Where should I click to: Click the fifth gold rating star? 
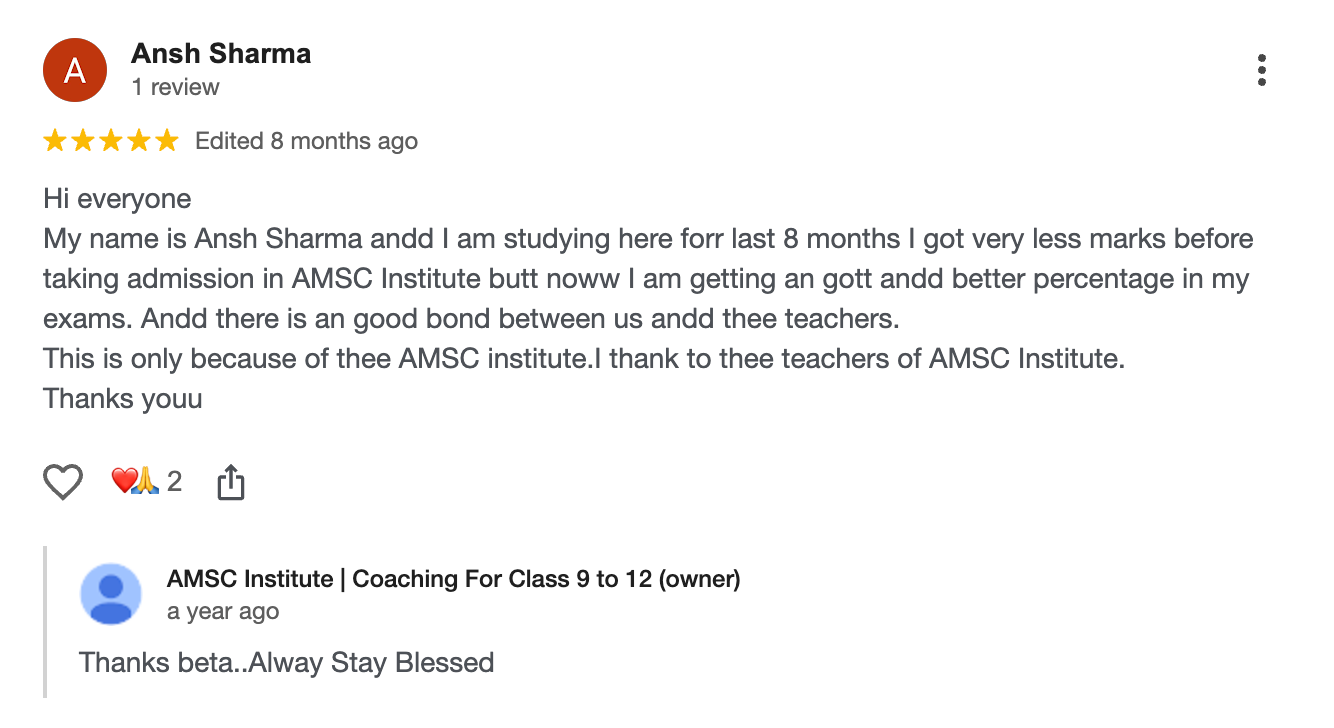(166, 141)
